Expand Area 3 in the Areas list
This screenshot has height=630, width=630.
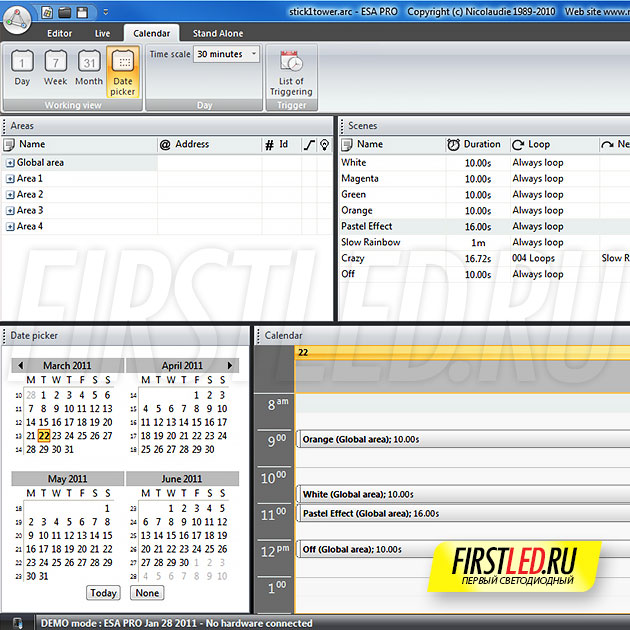pyautogui.click(x=10, y=210)
